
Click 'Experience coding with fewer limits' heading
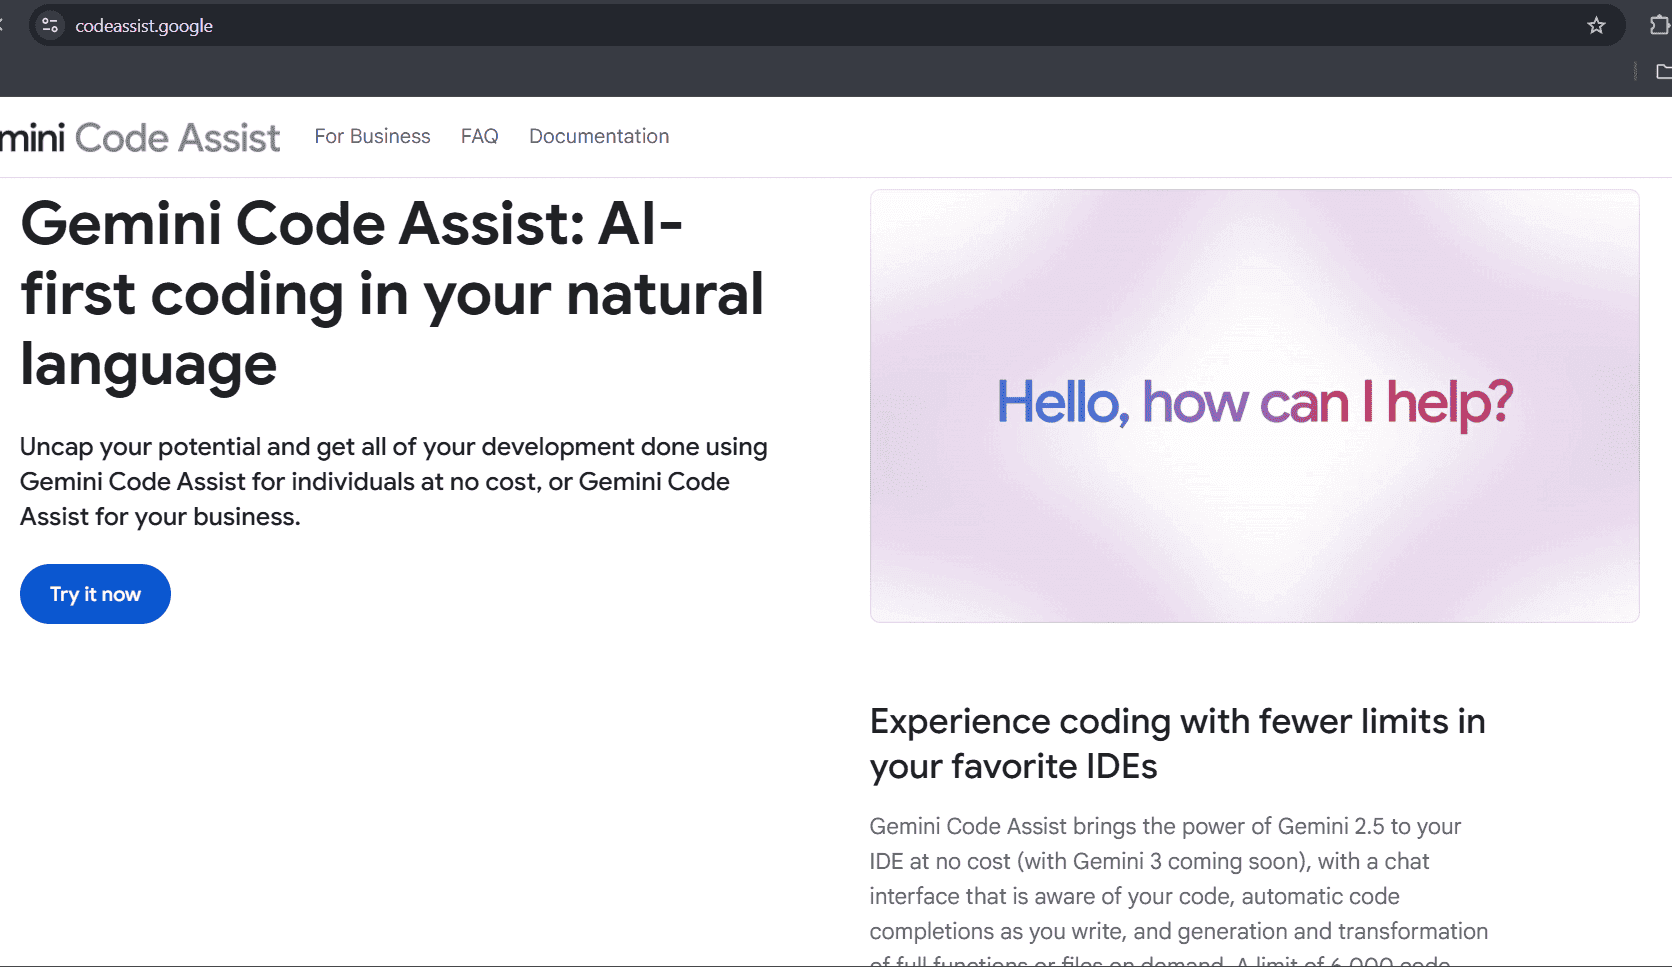(x=1177, y=743)
